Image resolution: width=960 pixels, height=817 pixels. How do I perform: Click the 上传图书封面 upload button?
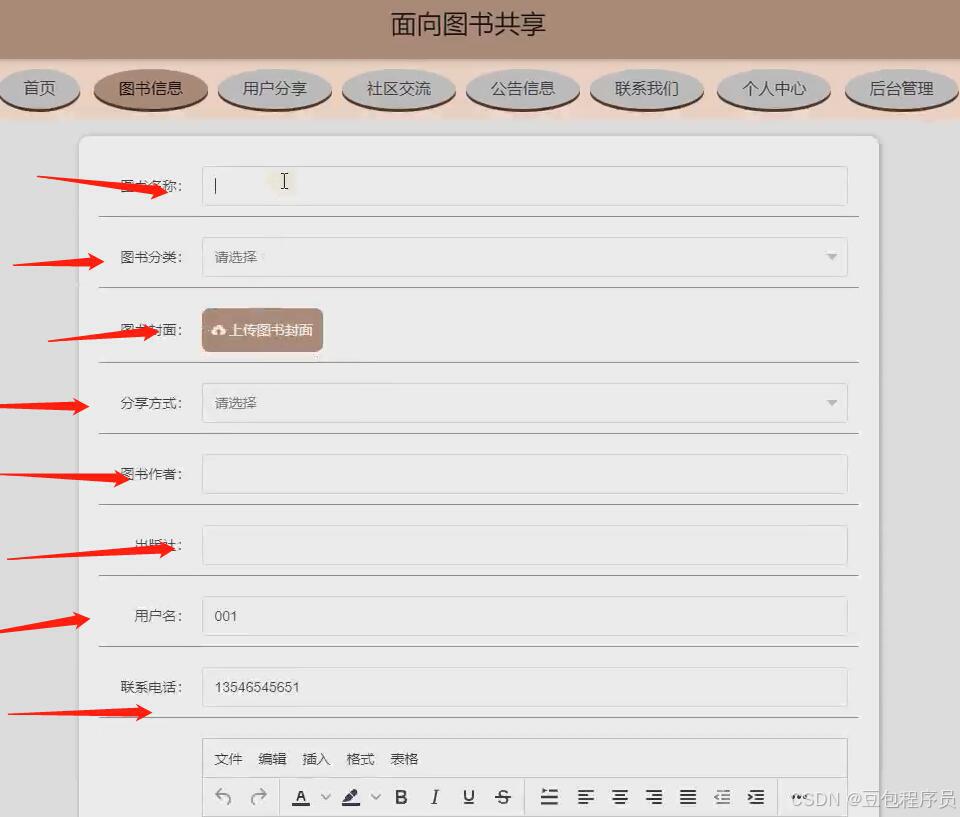click(x=261, y=329)
